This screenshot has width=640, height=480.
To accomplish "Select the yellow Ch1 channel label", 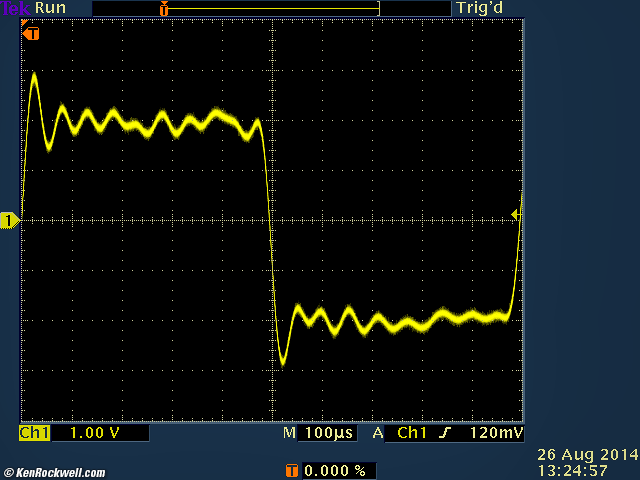I will tap(35, 433).
